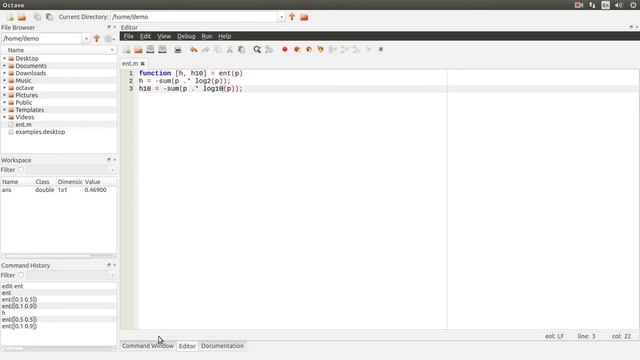Go to next breakpoint icon
640x360 pixels.
297,49
